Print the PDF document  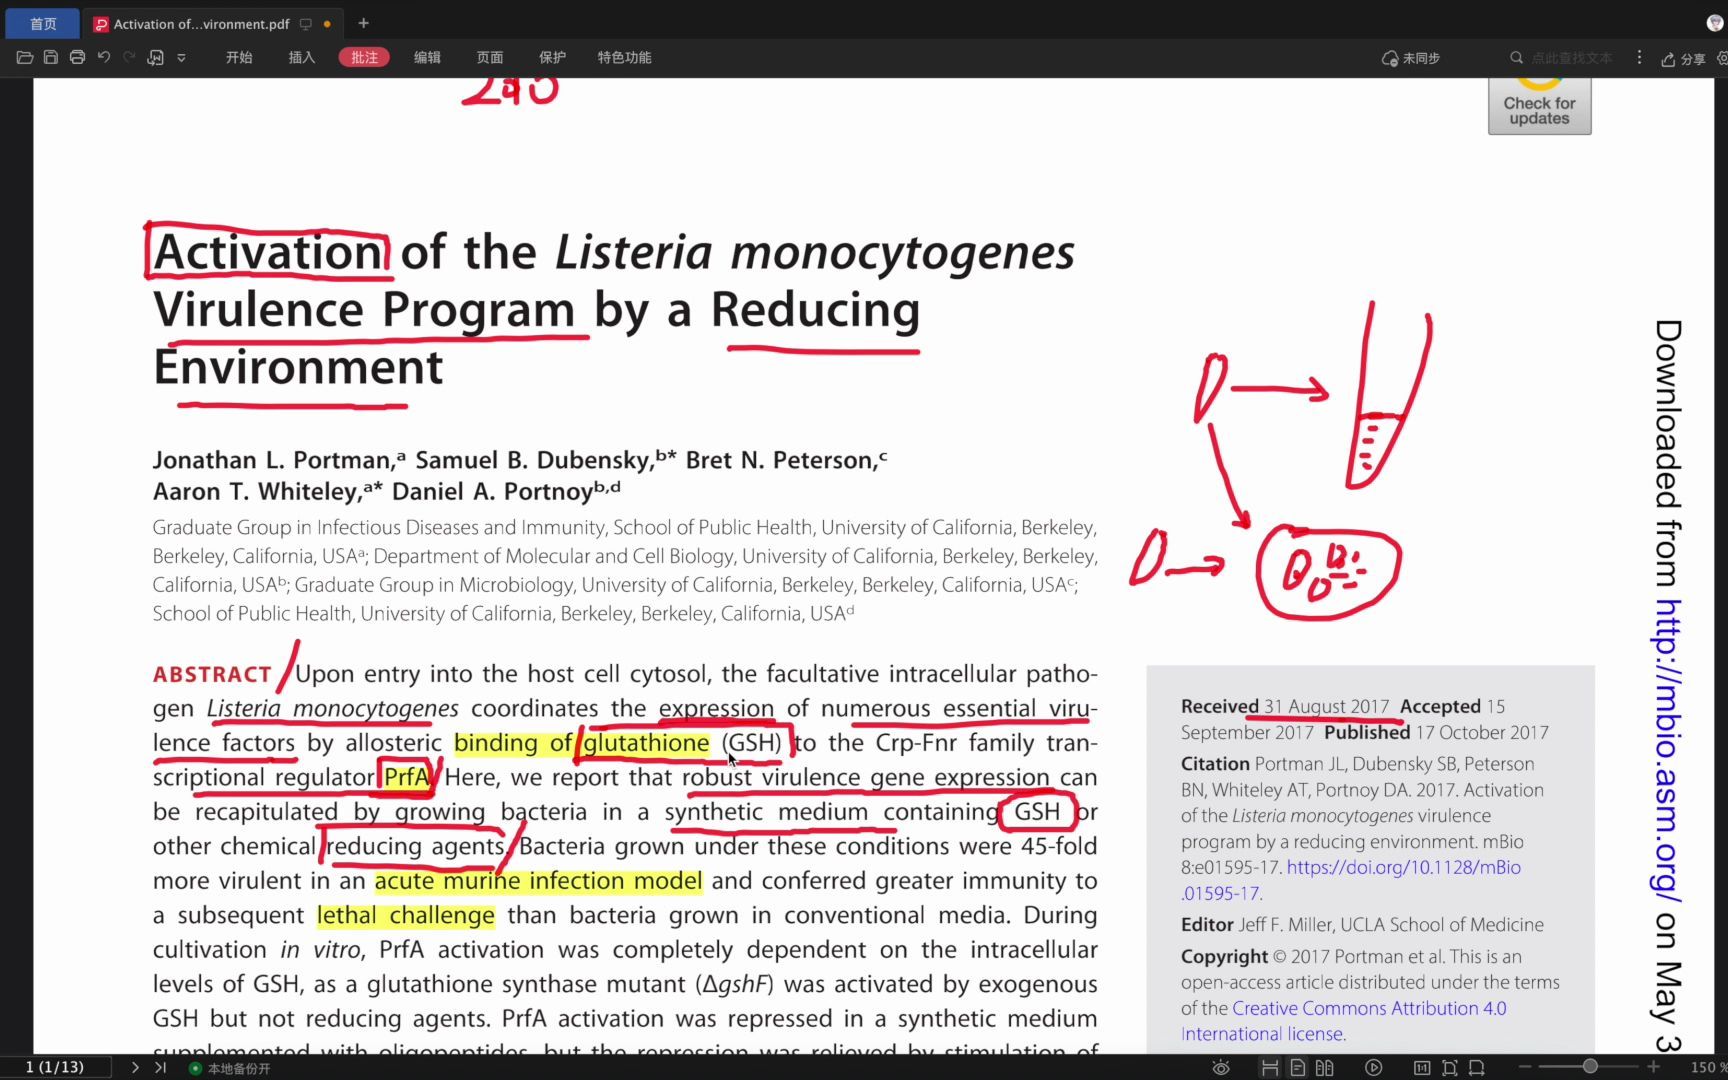pyautogui.click(x=77, y=58)
